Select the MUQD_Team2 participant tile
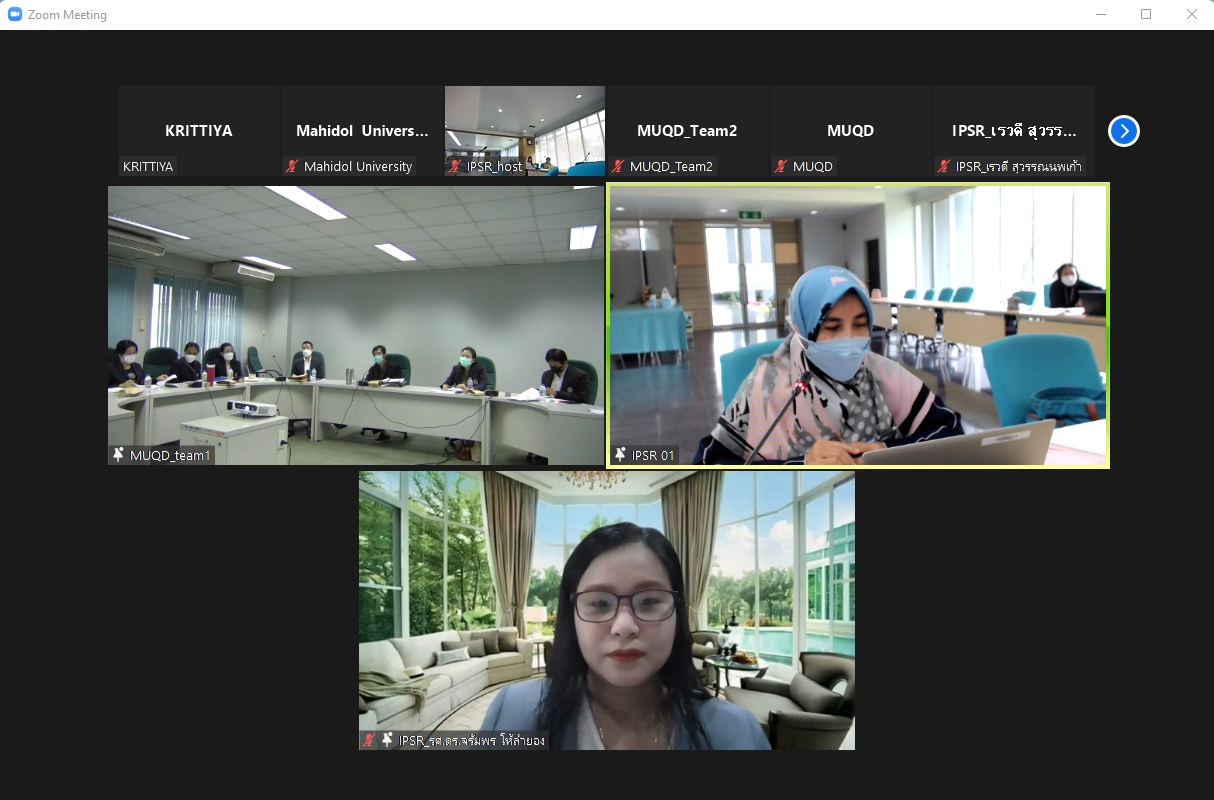This screenshot has height=800, width=1214. point(687,130)
